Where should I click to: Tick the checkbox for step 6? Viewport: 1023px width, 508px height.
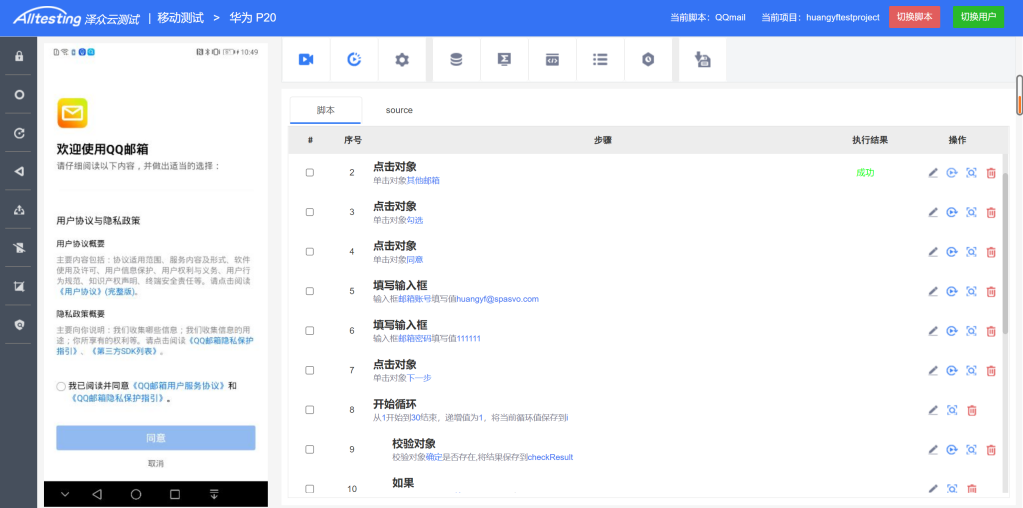click(310, 331)
